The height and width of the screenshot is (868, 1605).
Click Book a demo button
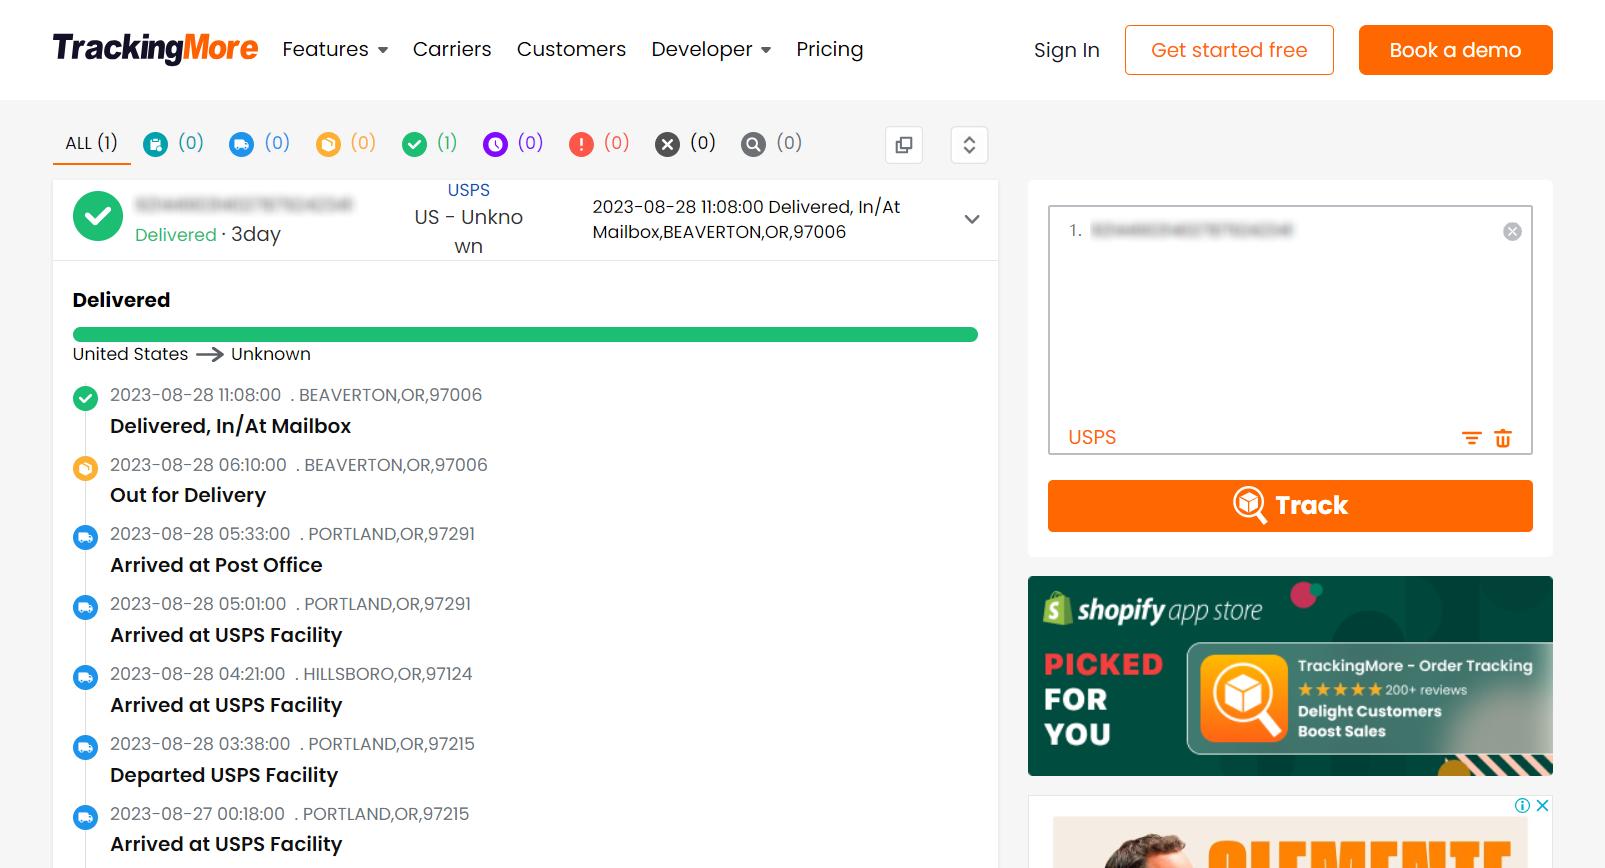(1455, 50)
